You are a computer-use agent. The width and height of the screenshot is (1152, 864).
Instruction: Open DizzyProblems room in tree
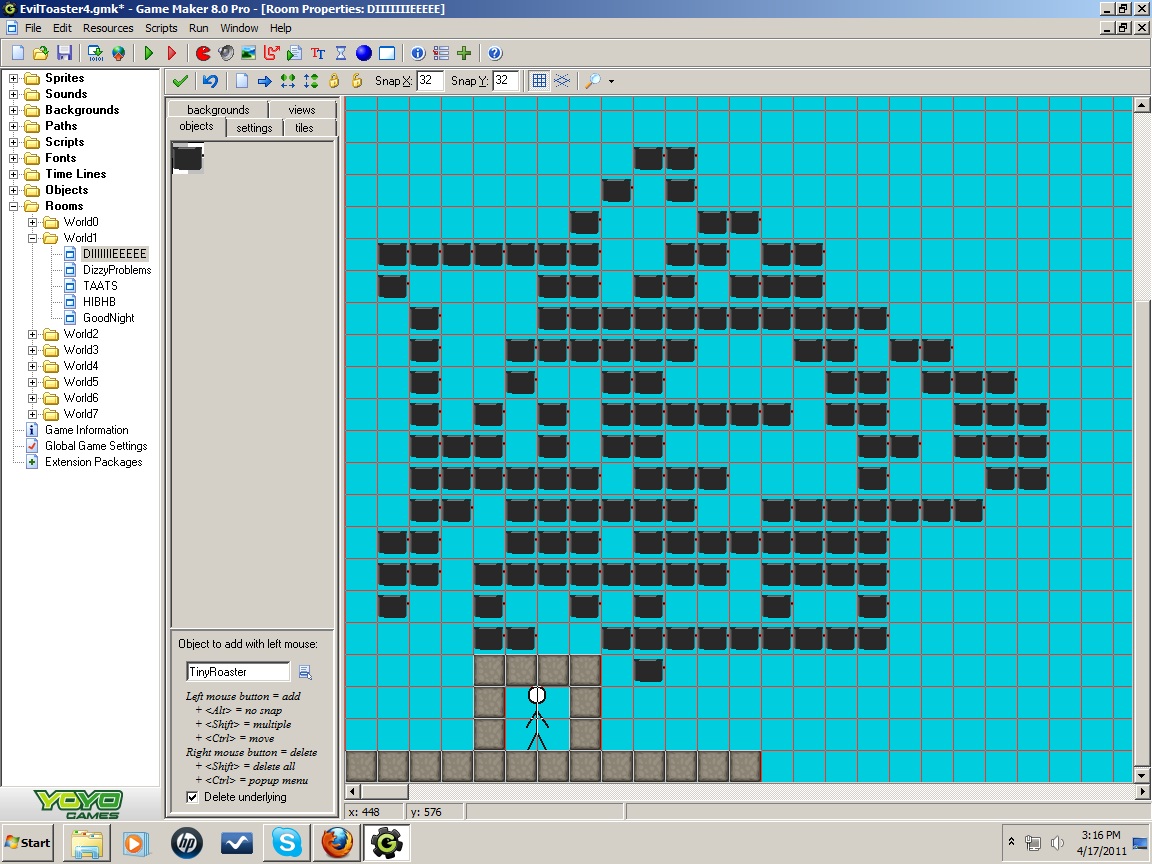(117, 270)
